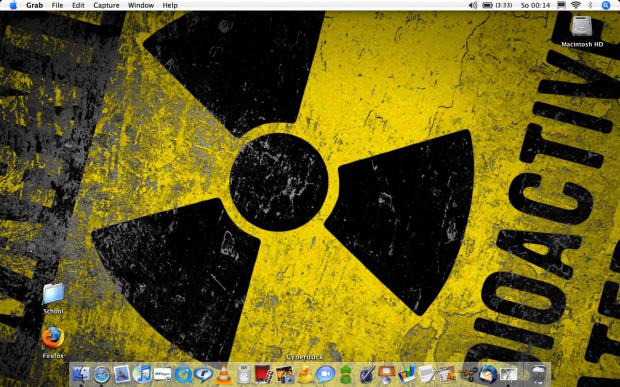Open the Capture menu

point(106,5)
